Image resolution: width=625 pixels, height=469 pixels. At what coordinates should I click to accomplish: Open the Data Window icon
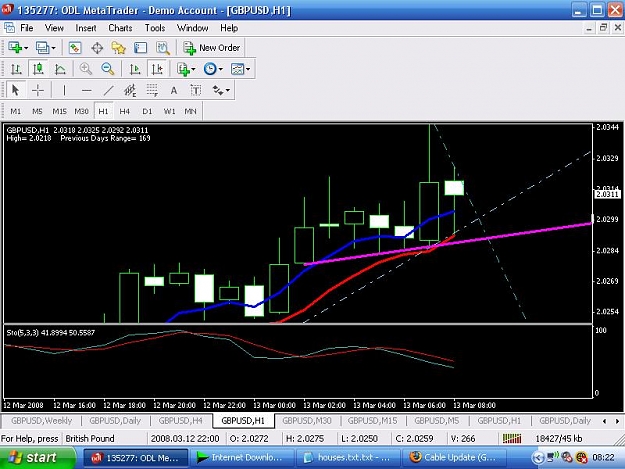pyautogui.click(x=97, y=48)
